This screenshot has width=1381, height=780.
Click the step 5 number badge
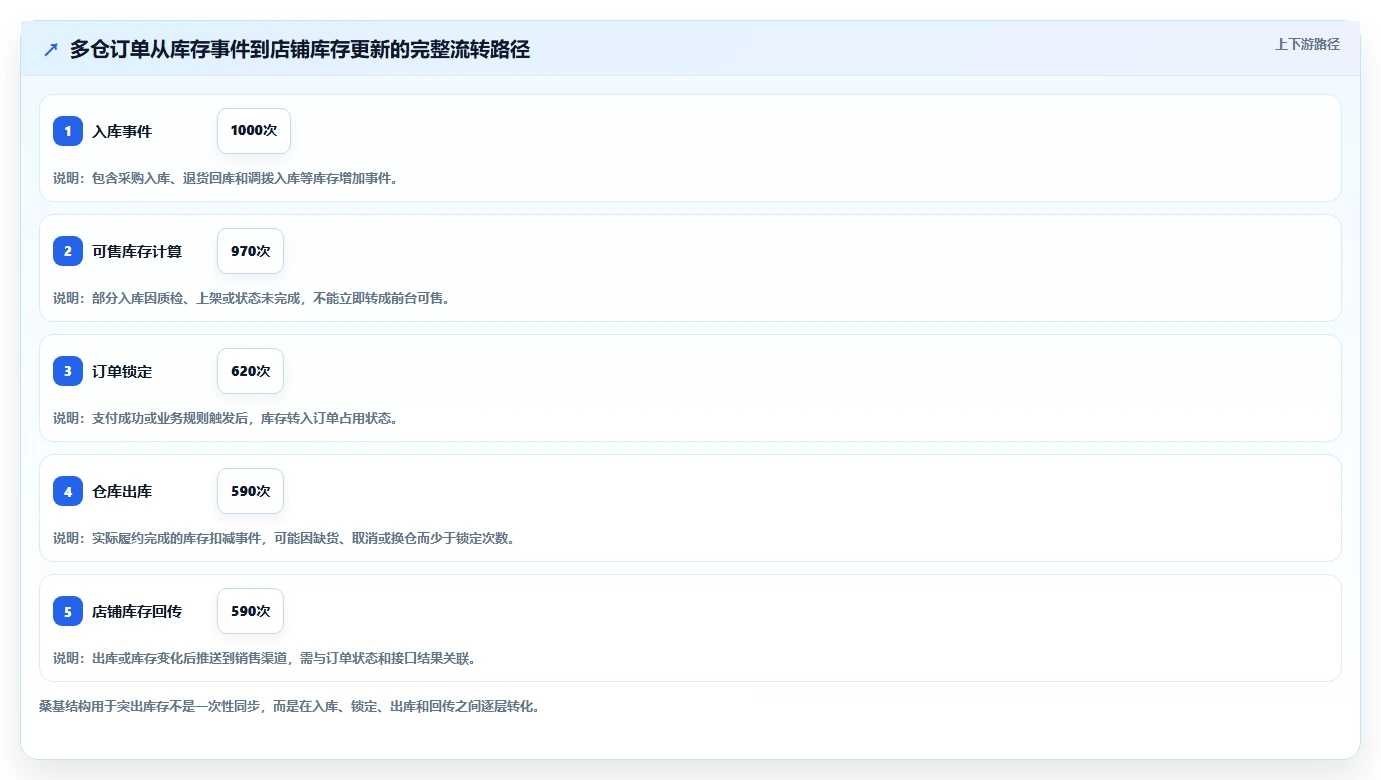click(x=68, y=611)
